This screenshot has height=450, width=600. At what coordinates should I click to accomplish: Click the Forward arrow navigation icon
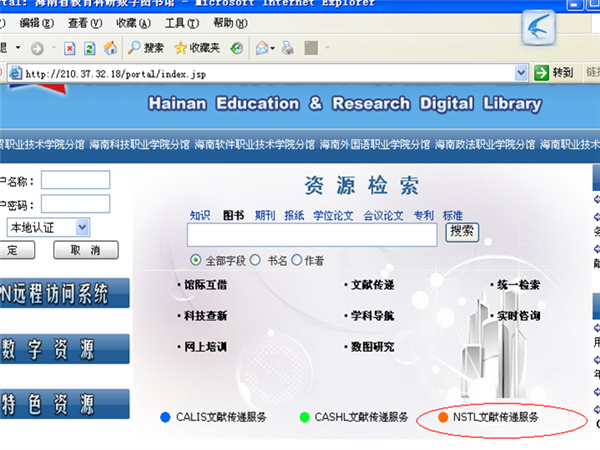click(37, 49)
